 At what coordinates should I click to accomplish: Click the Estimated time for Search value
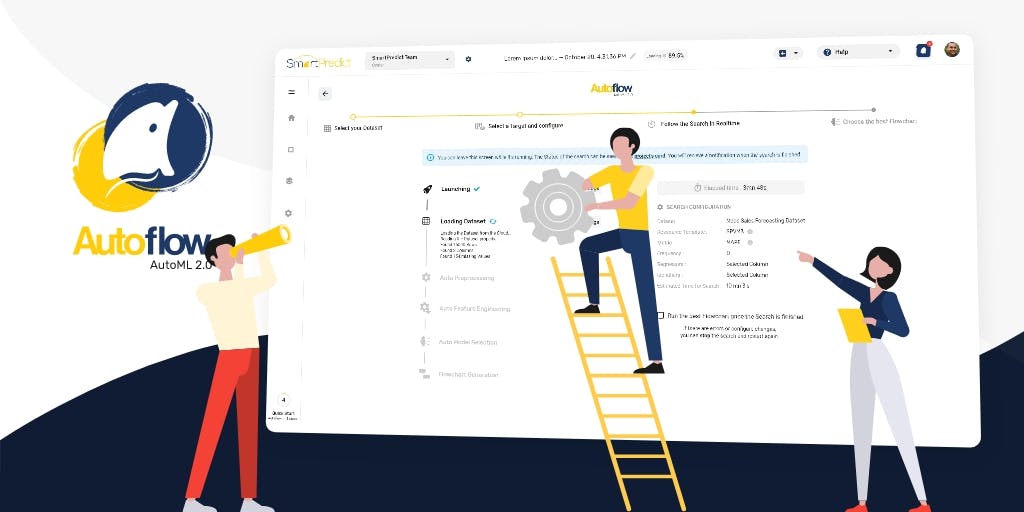point(737,286)
